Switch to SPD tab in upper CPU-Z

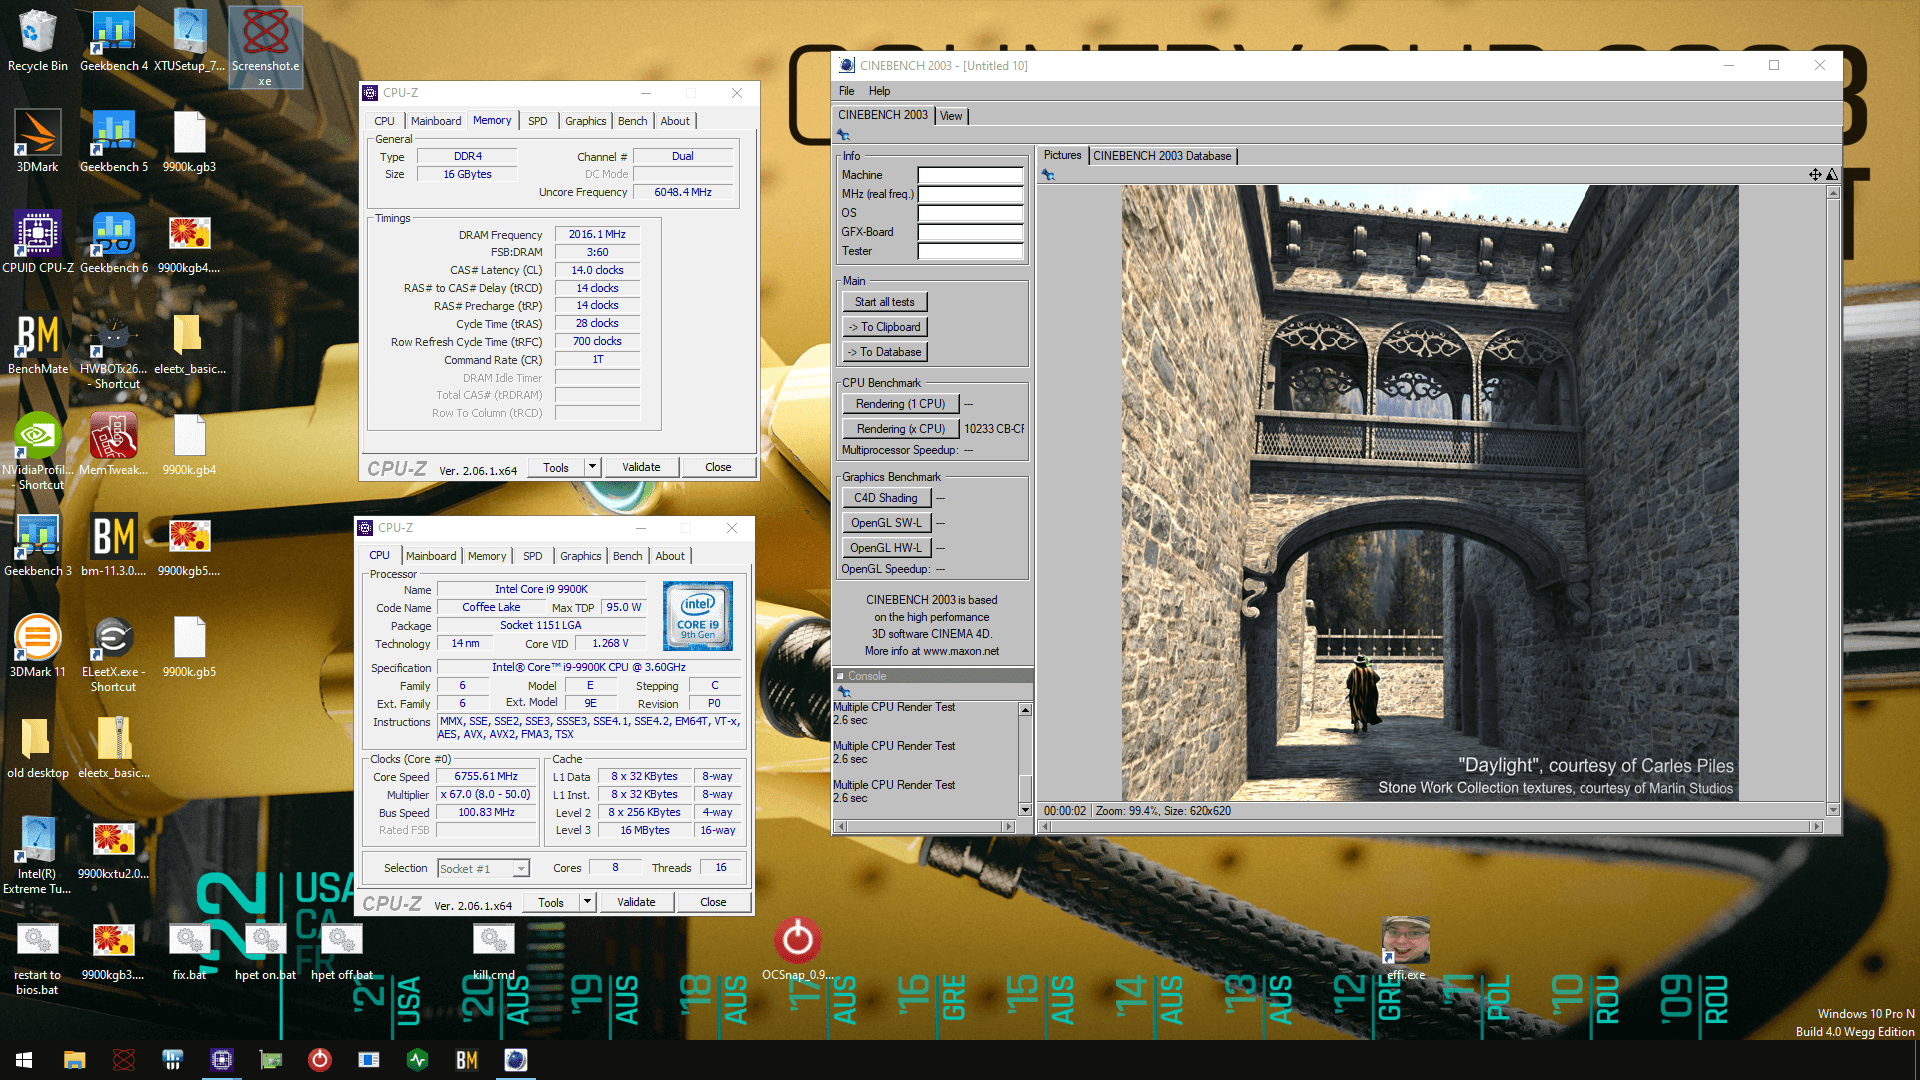pos(537,121)
